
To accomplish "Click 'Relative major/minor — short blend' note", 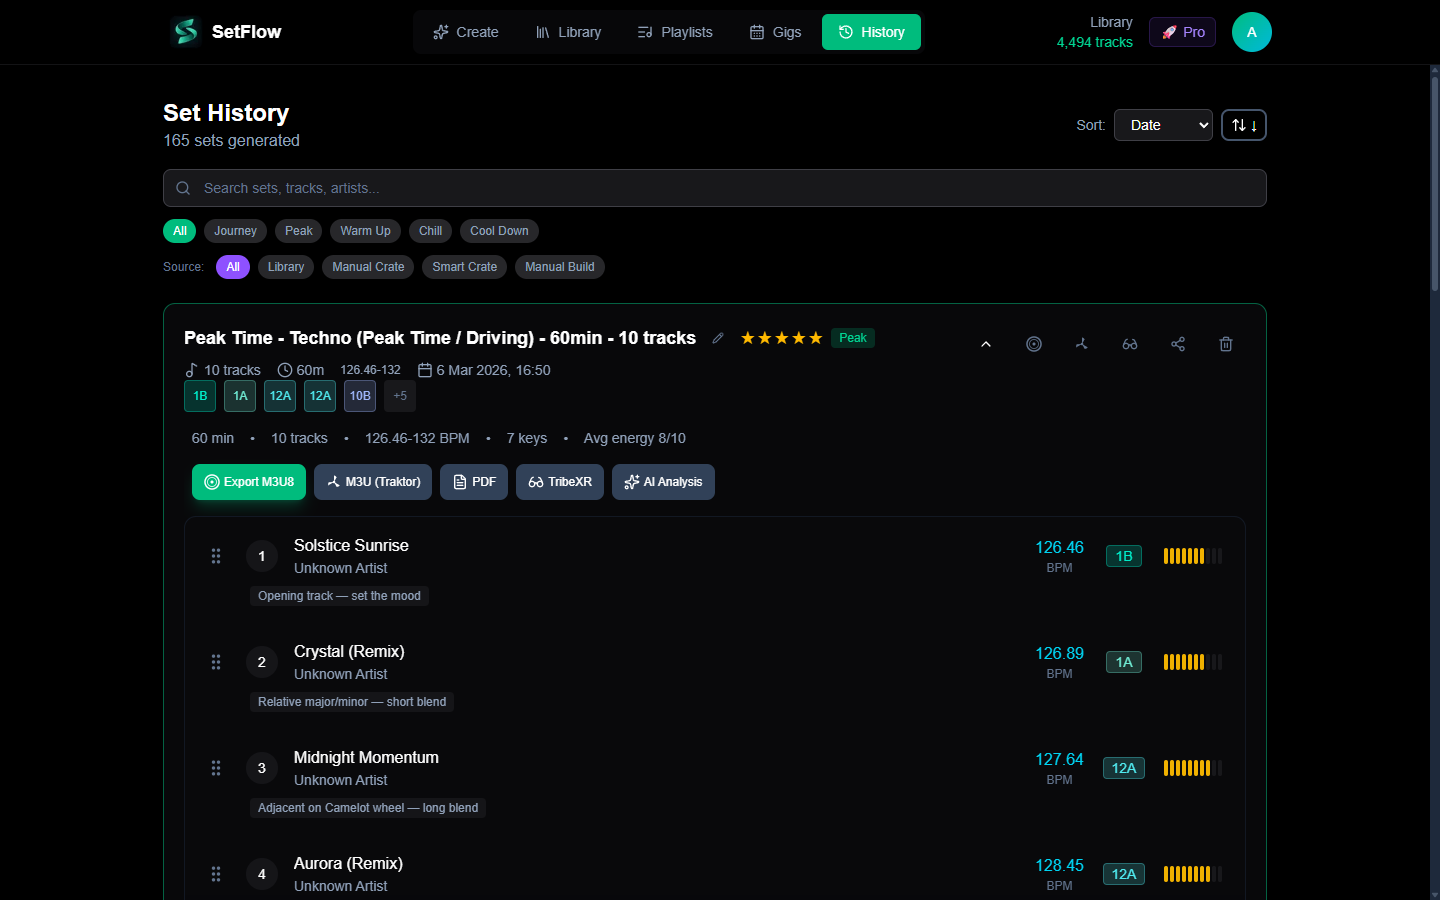I will tap(352, 702).
